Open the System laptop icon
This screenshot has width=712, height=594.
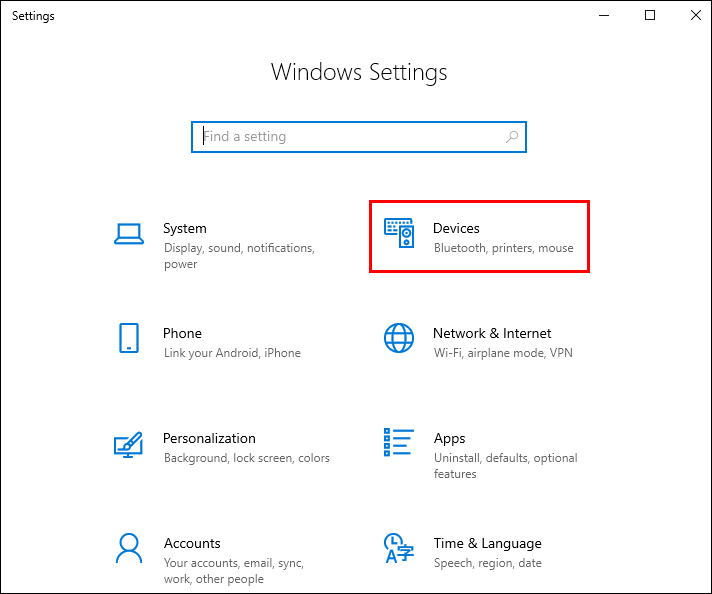click(x=129, y=234)
